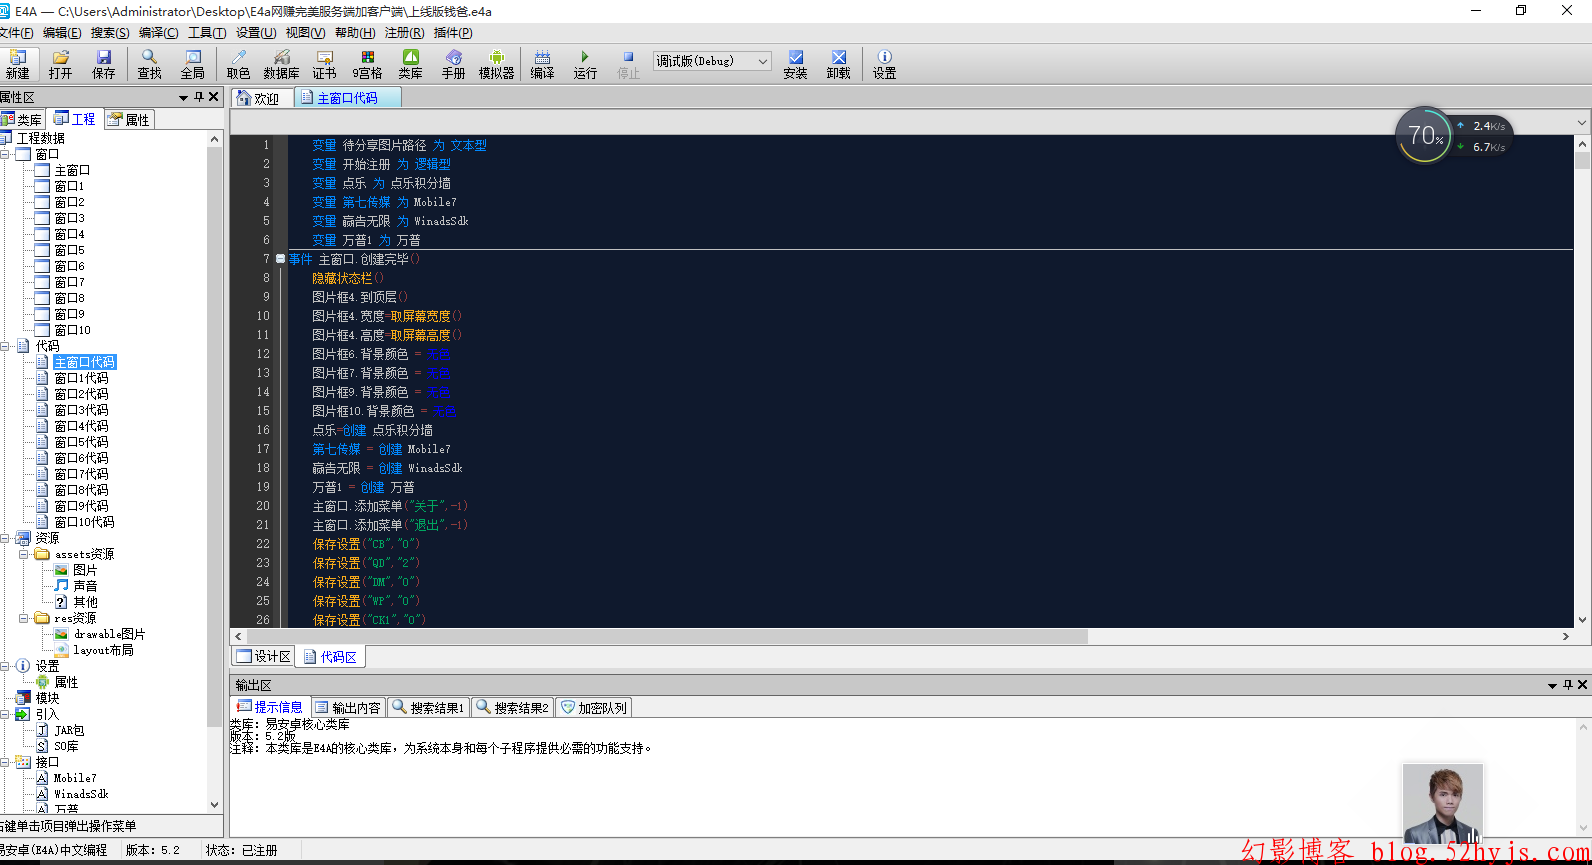Click the 新建 (New) toolbar icon
Screen dimensions: 1592x865
18,64
